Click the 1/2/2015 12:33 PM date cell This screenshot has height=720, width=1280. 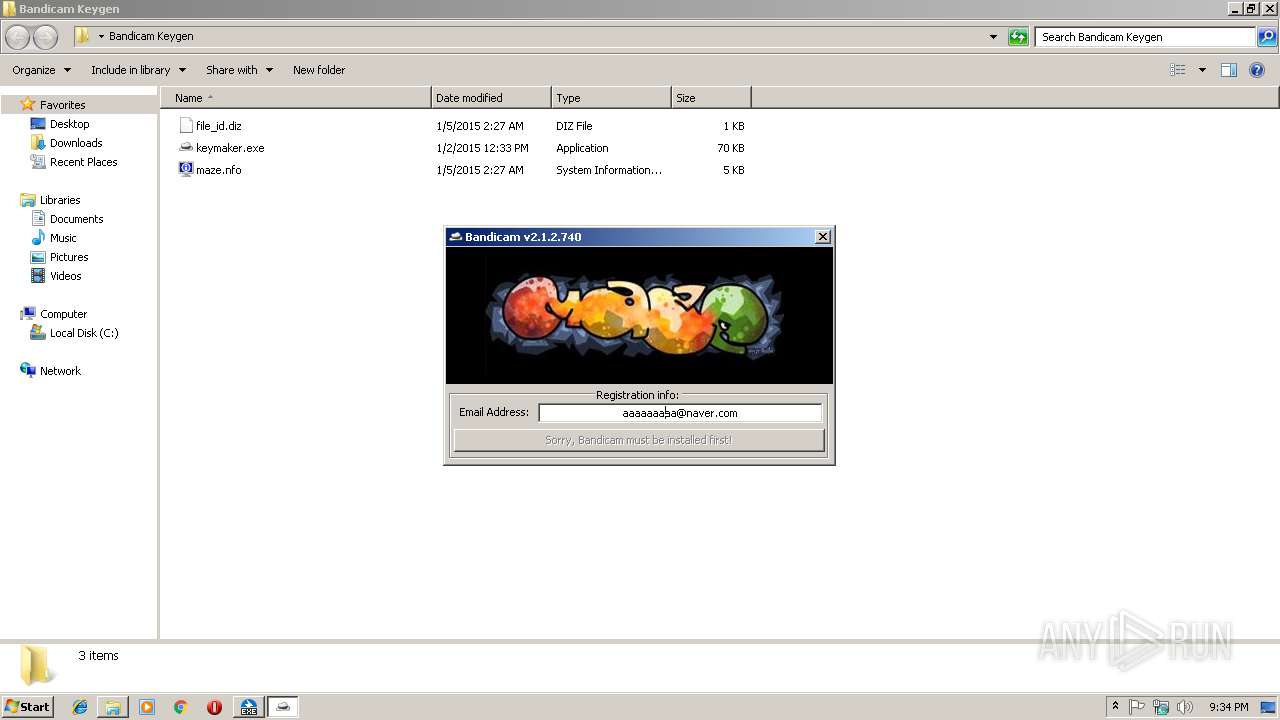(x=480, y=148)
